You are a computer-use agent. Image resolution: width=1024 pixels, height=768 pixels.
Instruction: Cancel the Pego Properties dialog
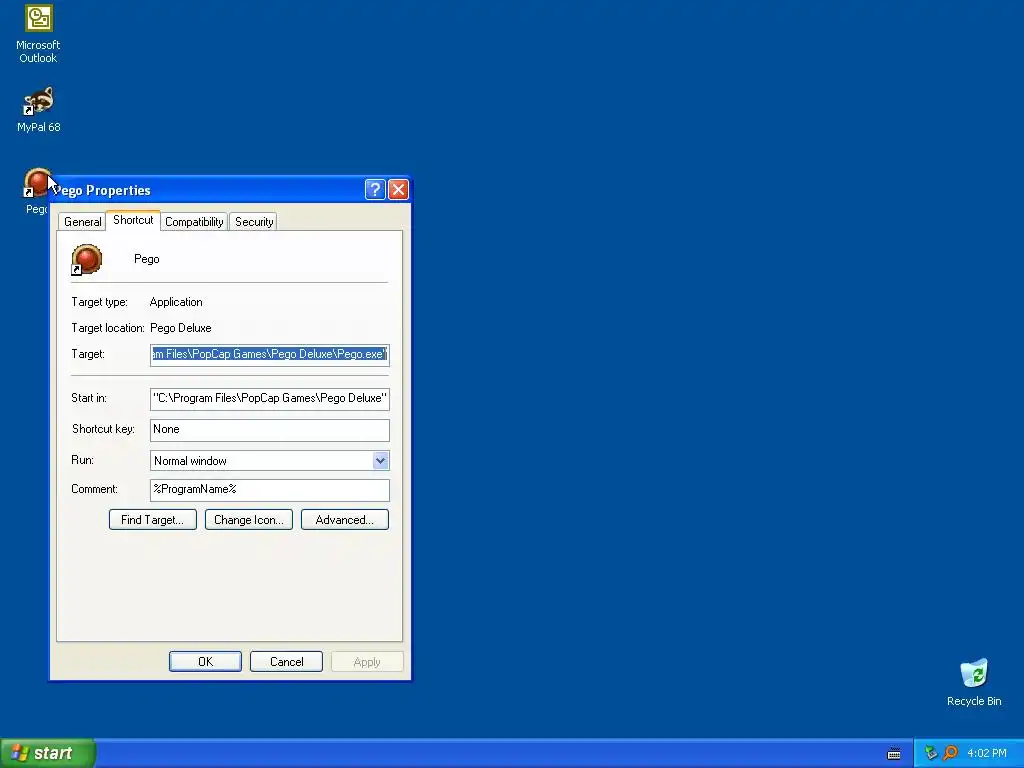pyautogui.click(x=286, y=662)
